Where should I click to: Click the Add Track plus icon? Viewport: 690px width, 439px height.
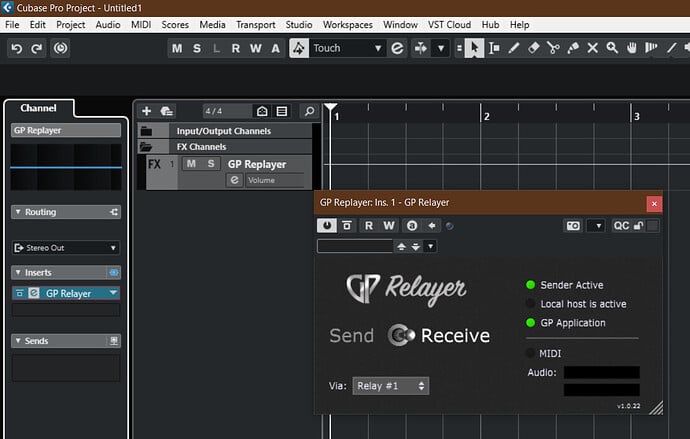[x=146, y=111]
